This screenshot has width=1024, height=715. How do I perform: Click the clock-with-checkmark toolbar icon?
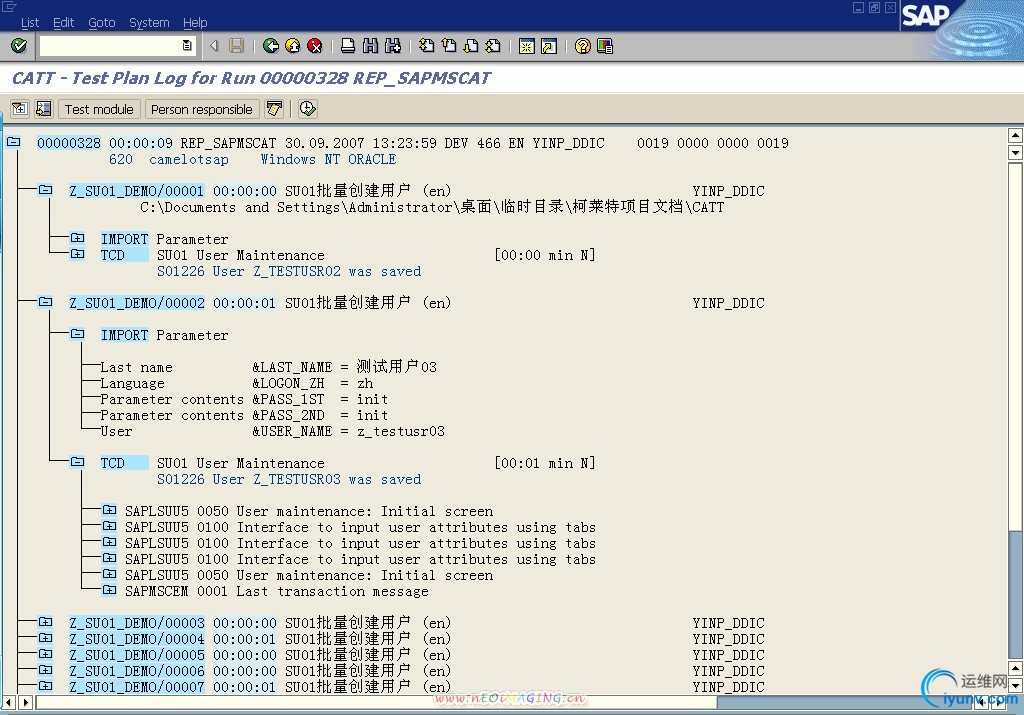click(308, 109)
